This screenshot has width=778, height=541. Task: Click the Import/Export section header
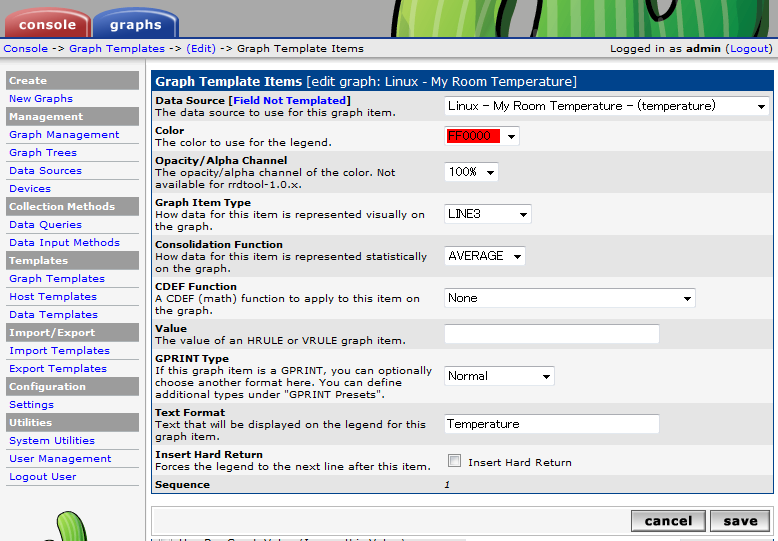click(72, 333)
